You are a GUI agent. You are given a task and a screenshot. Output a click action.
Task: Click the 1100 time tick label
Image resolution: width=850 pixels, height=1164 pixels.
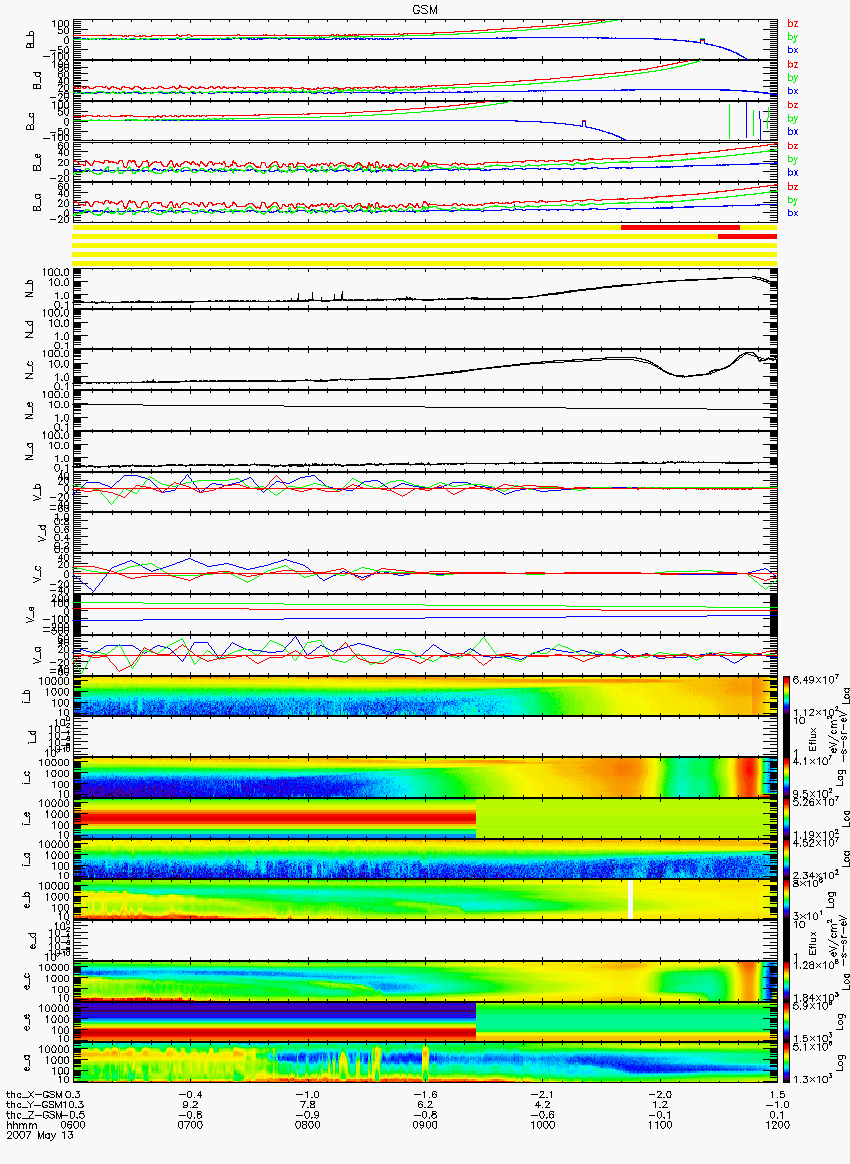(660, 1125)
